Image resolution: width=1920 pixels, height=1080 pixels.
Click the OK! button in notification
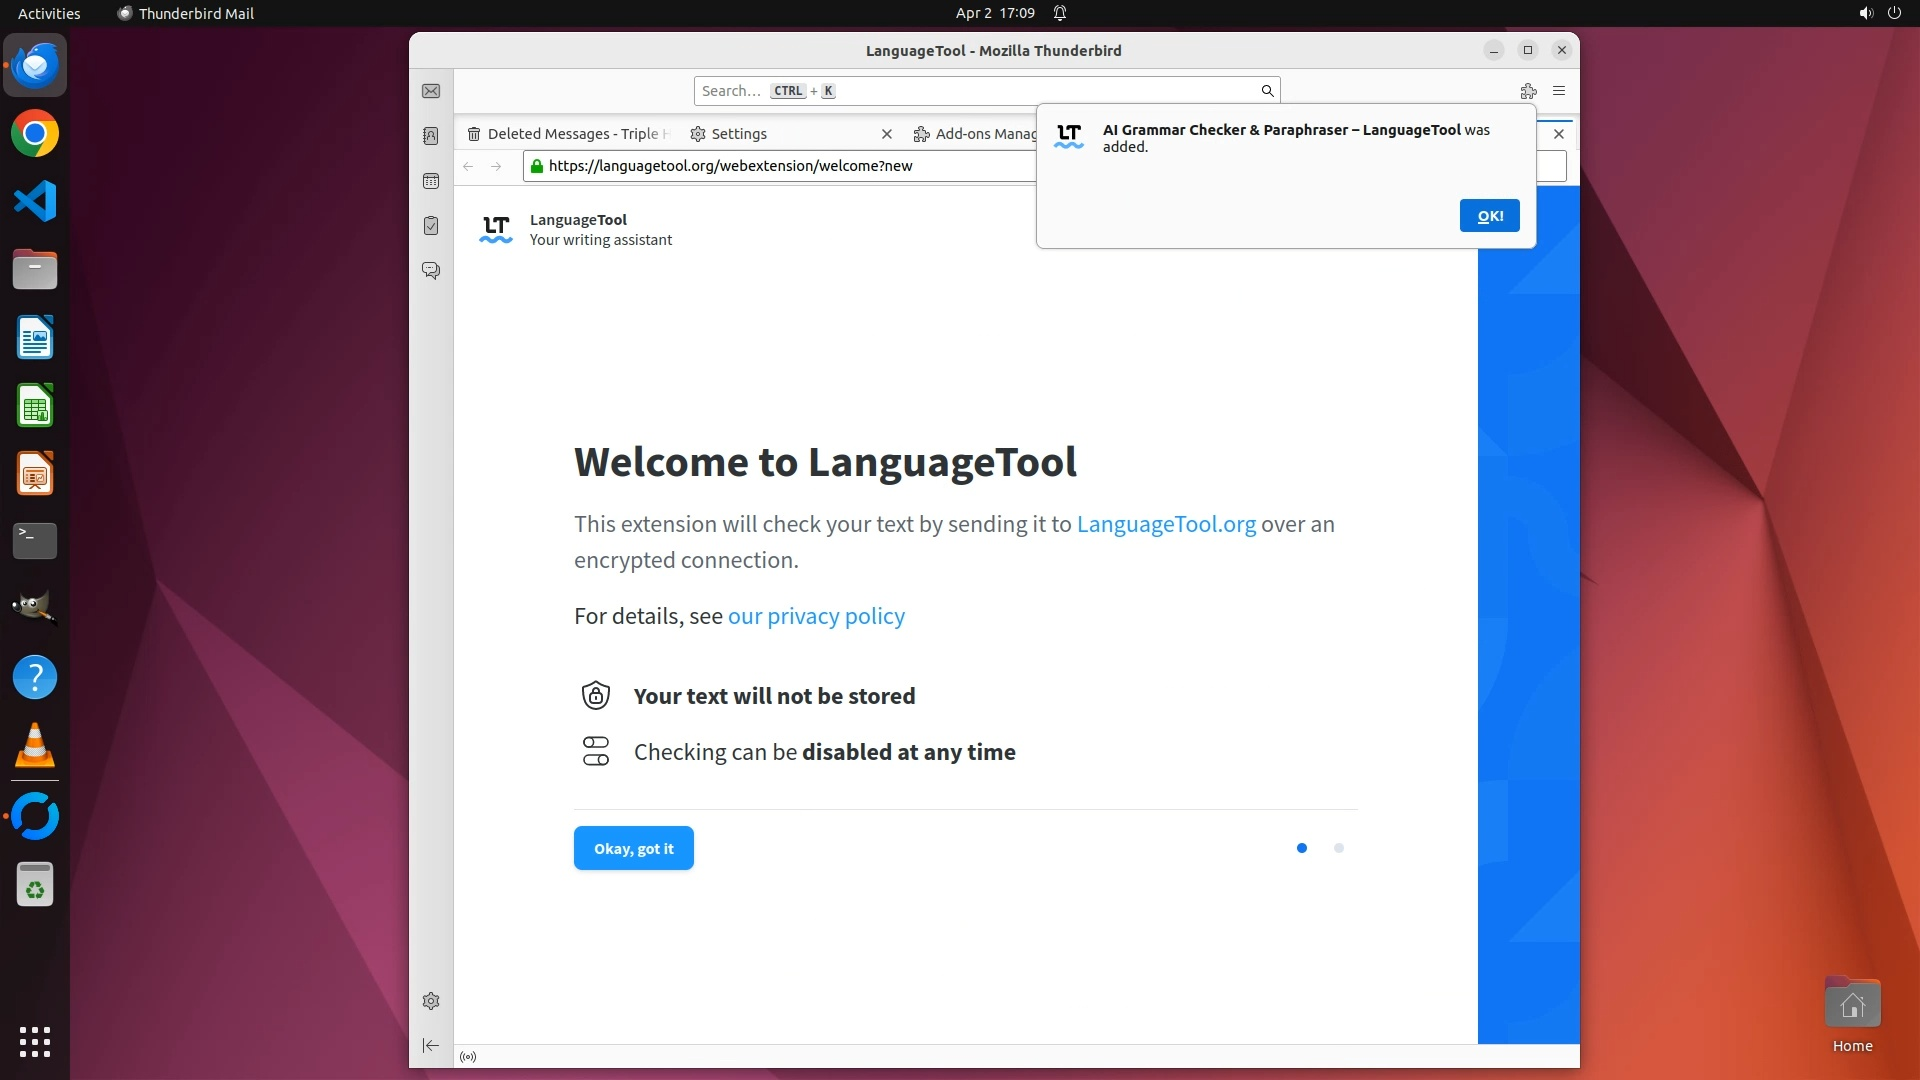click(1489, 216)
